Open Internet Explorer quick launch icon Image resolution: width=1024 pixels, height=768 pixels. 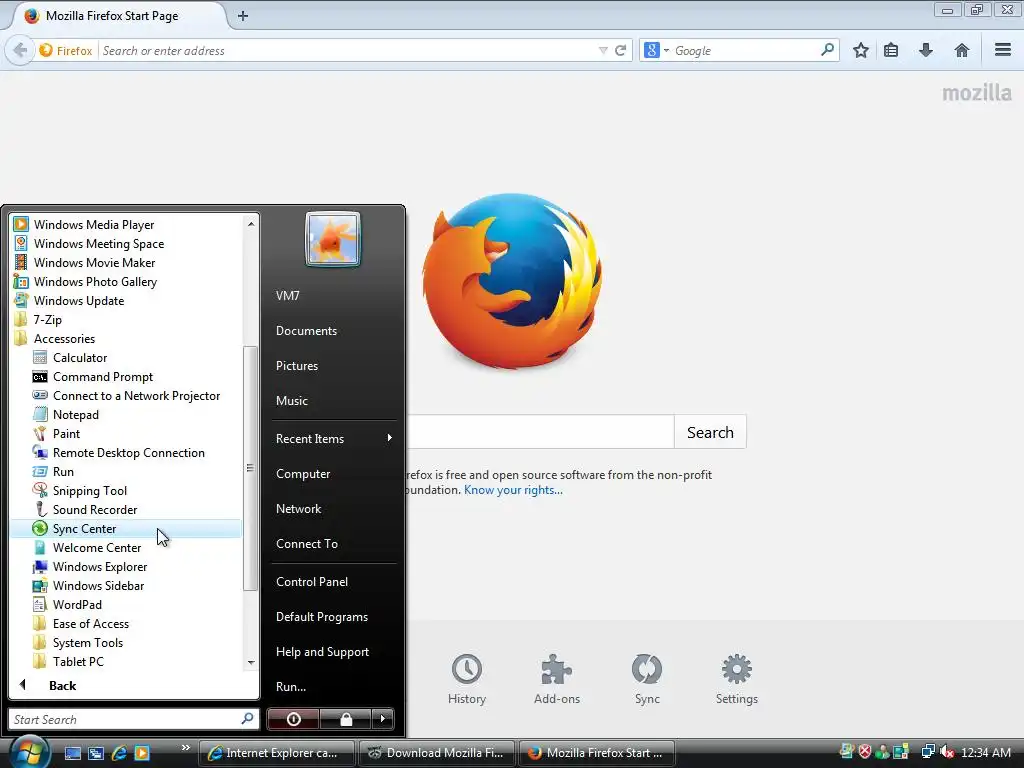pyautogui.click(x=119, y=753)
